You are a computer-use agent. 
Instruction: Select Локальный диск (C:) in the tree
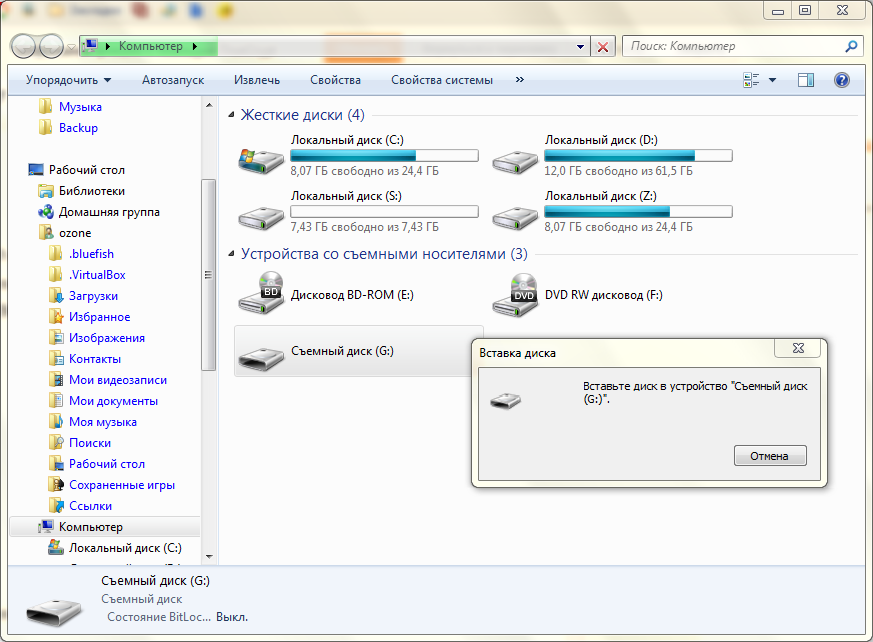point(125,548)
